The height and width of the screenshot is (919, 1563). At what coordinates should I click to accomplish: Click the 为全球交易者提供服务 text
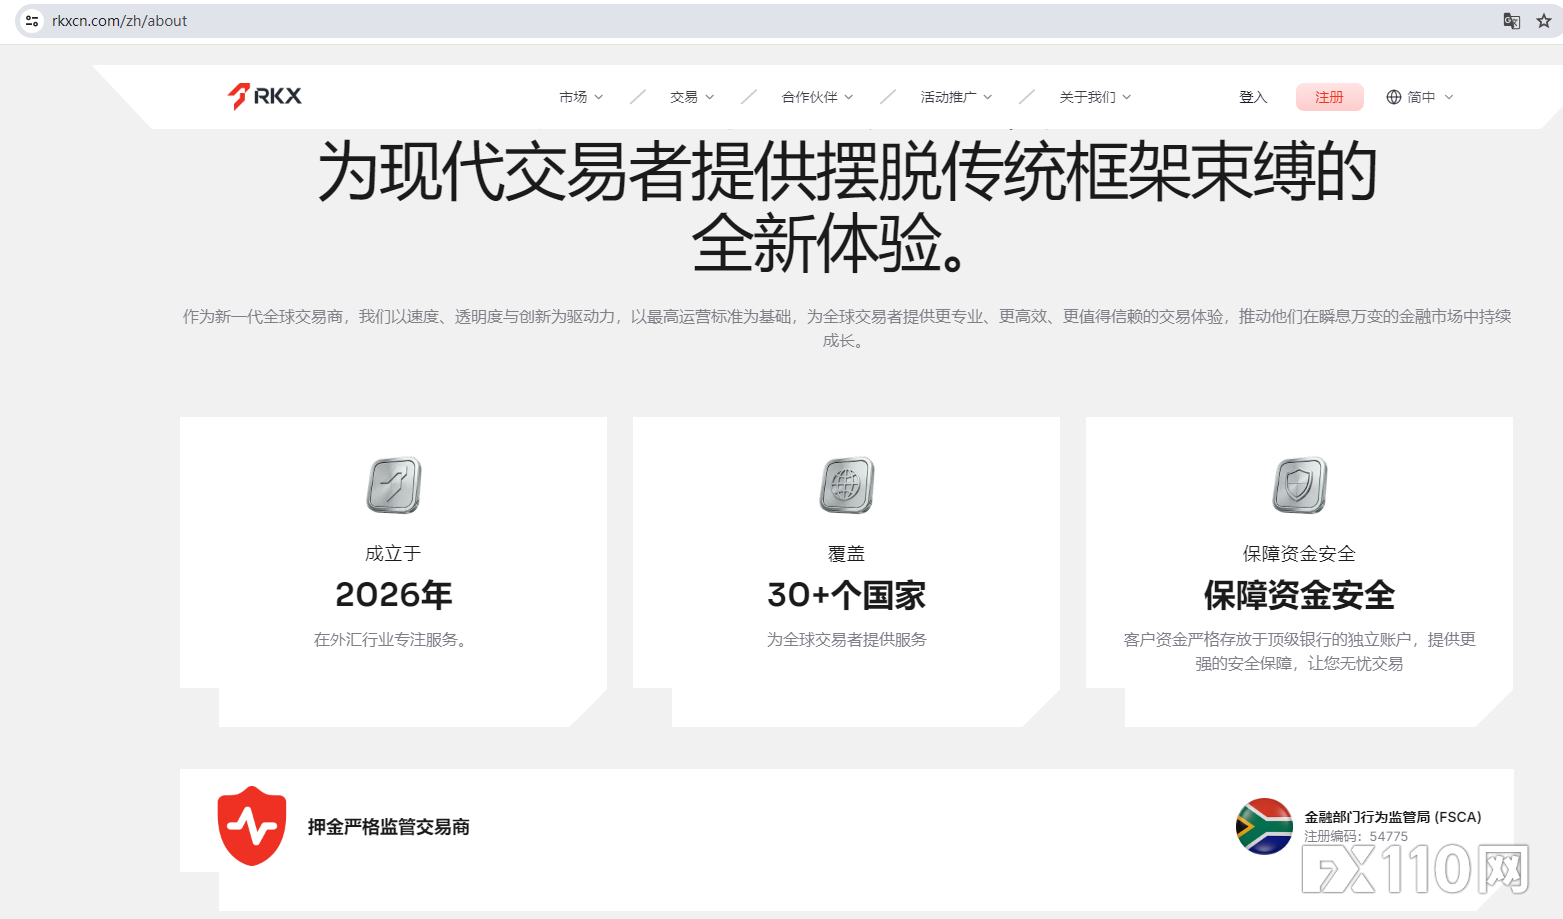[x=847, y=640]
